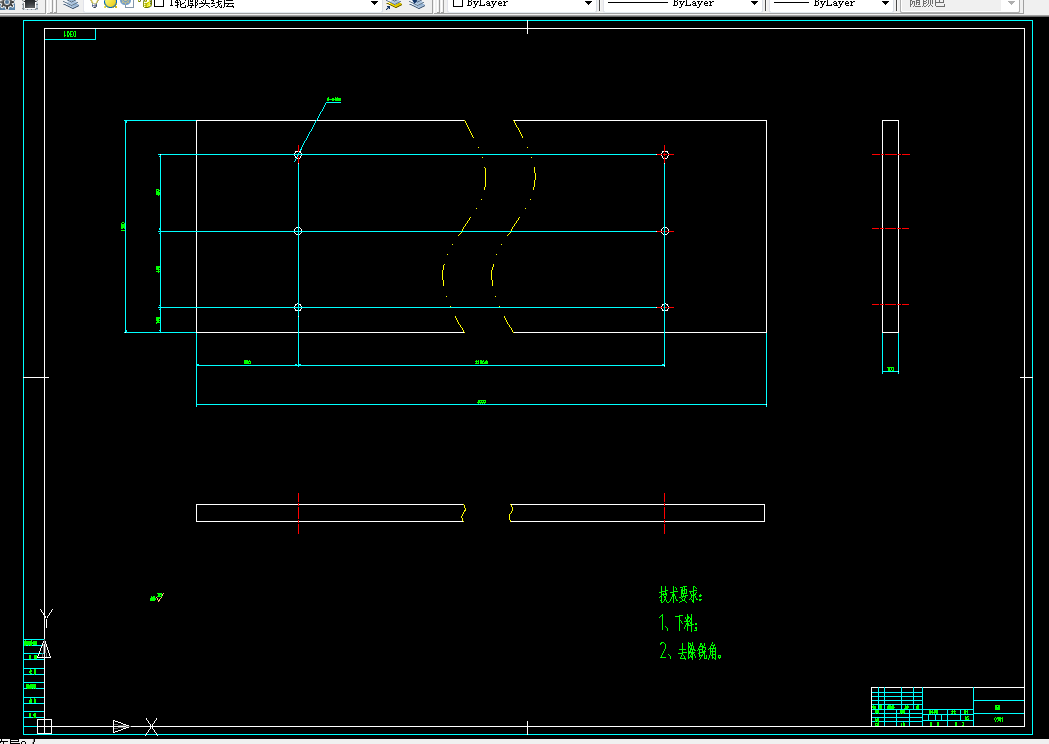Select the 技术要求: heading text
Screen dimensions: 1049x744
[680, 595]
